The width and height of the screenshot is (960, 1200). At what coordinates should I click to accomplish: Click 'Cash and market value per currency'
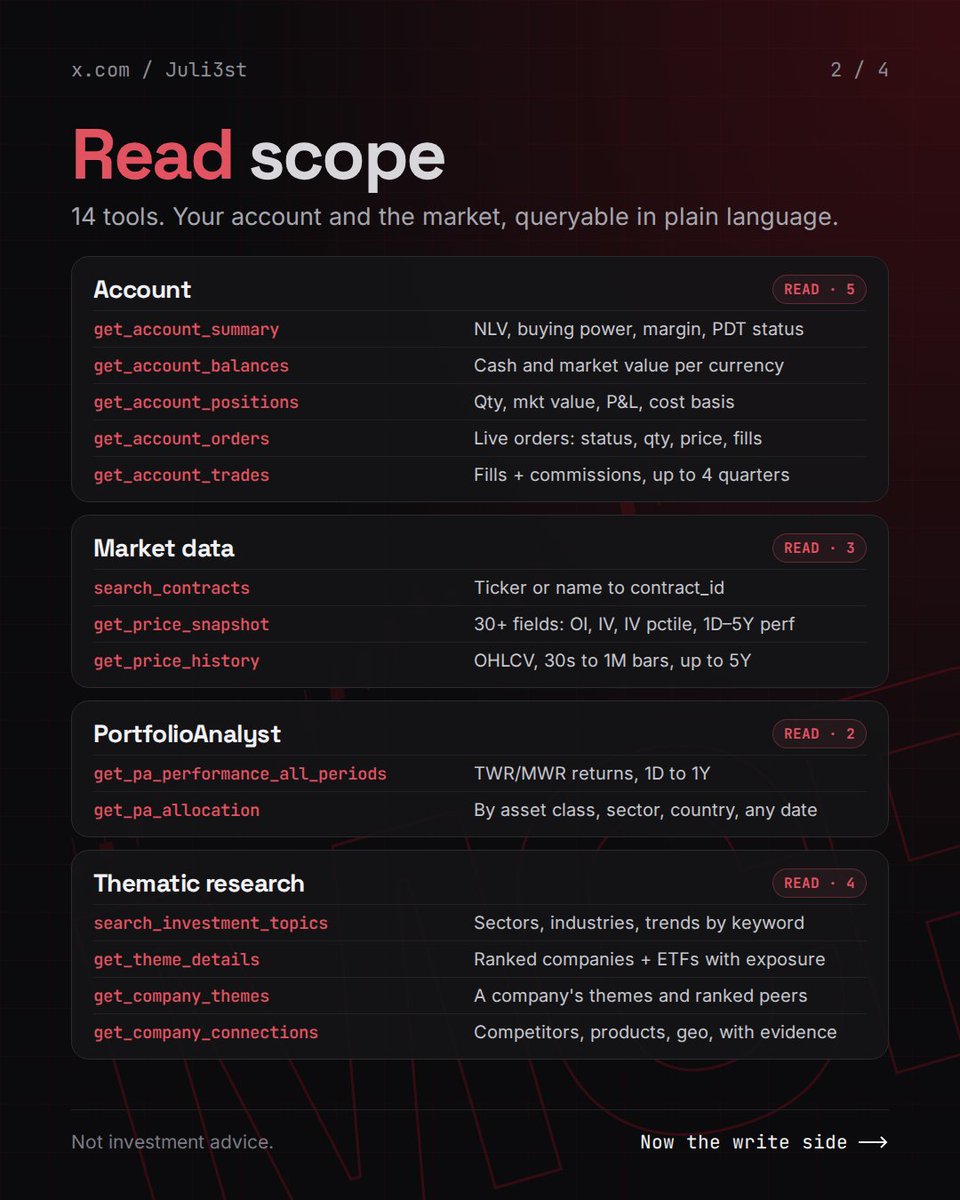(x=628, y=366)
